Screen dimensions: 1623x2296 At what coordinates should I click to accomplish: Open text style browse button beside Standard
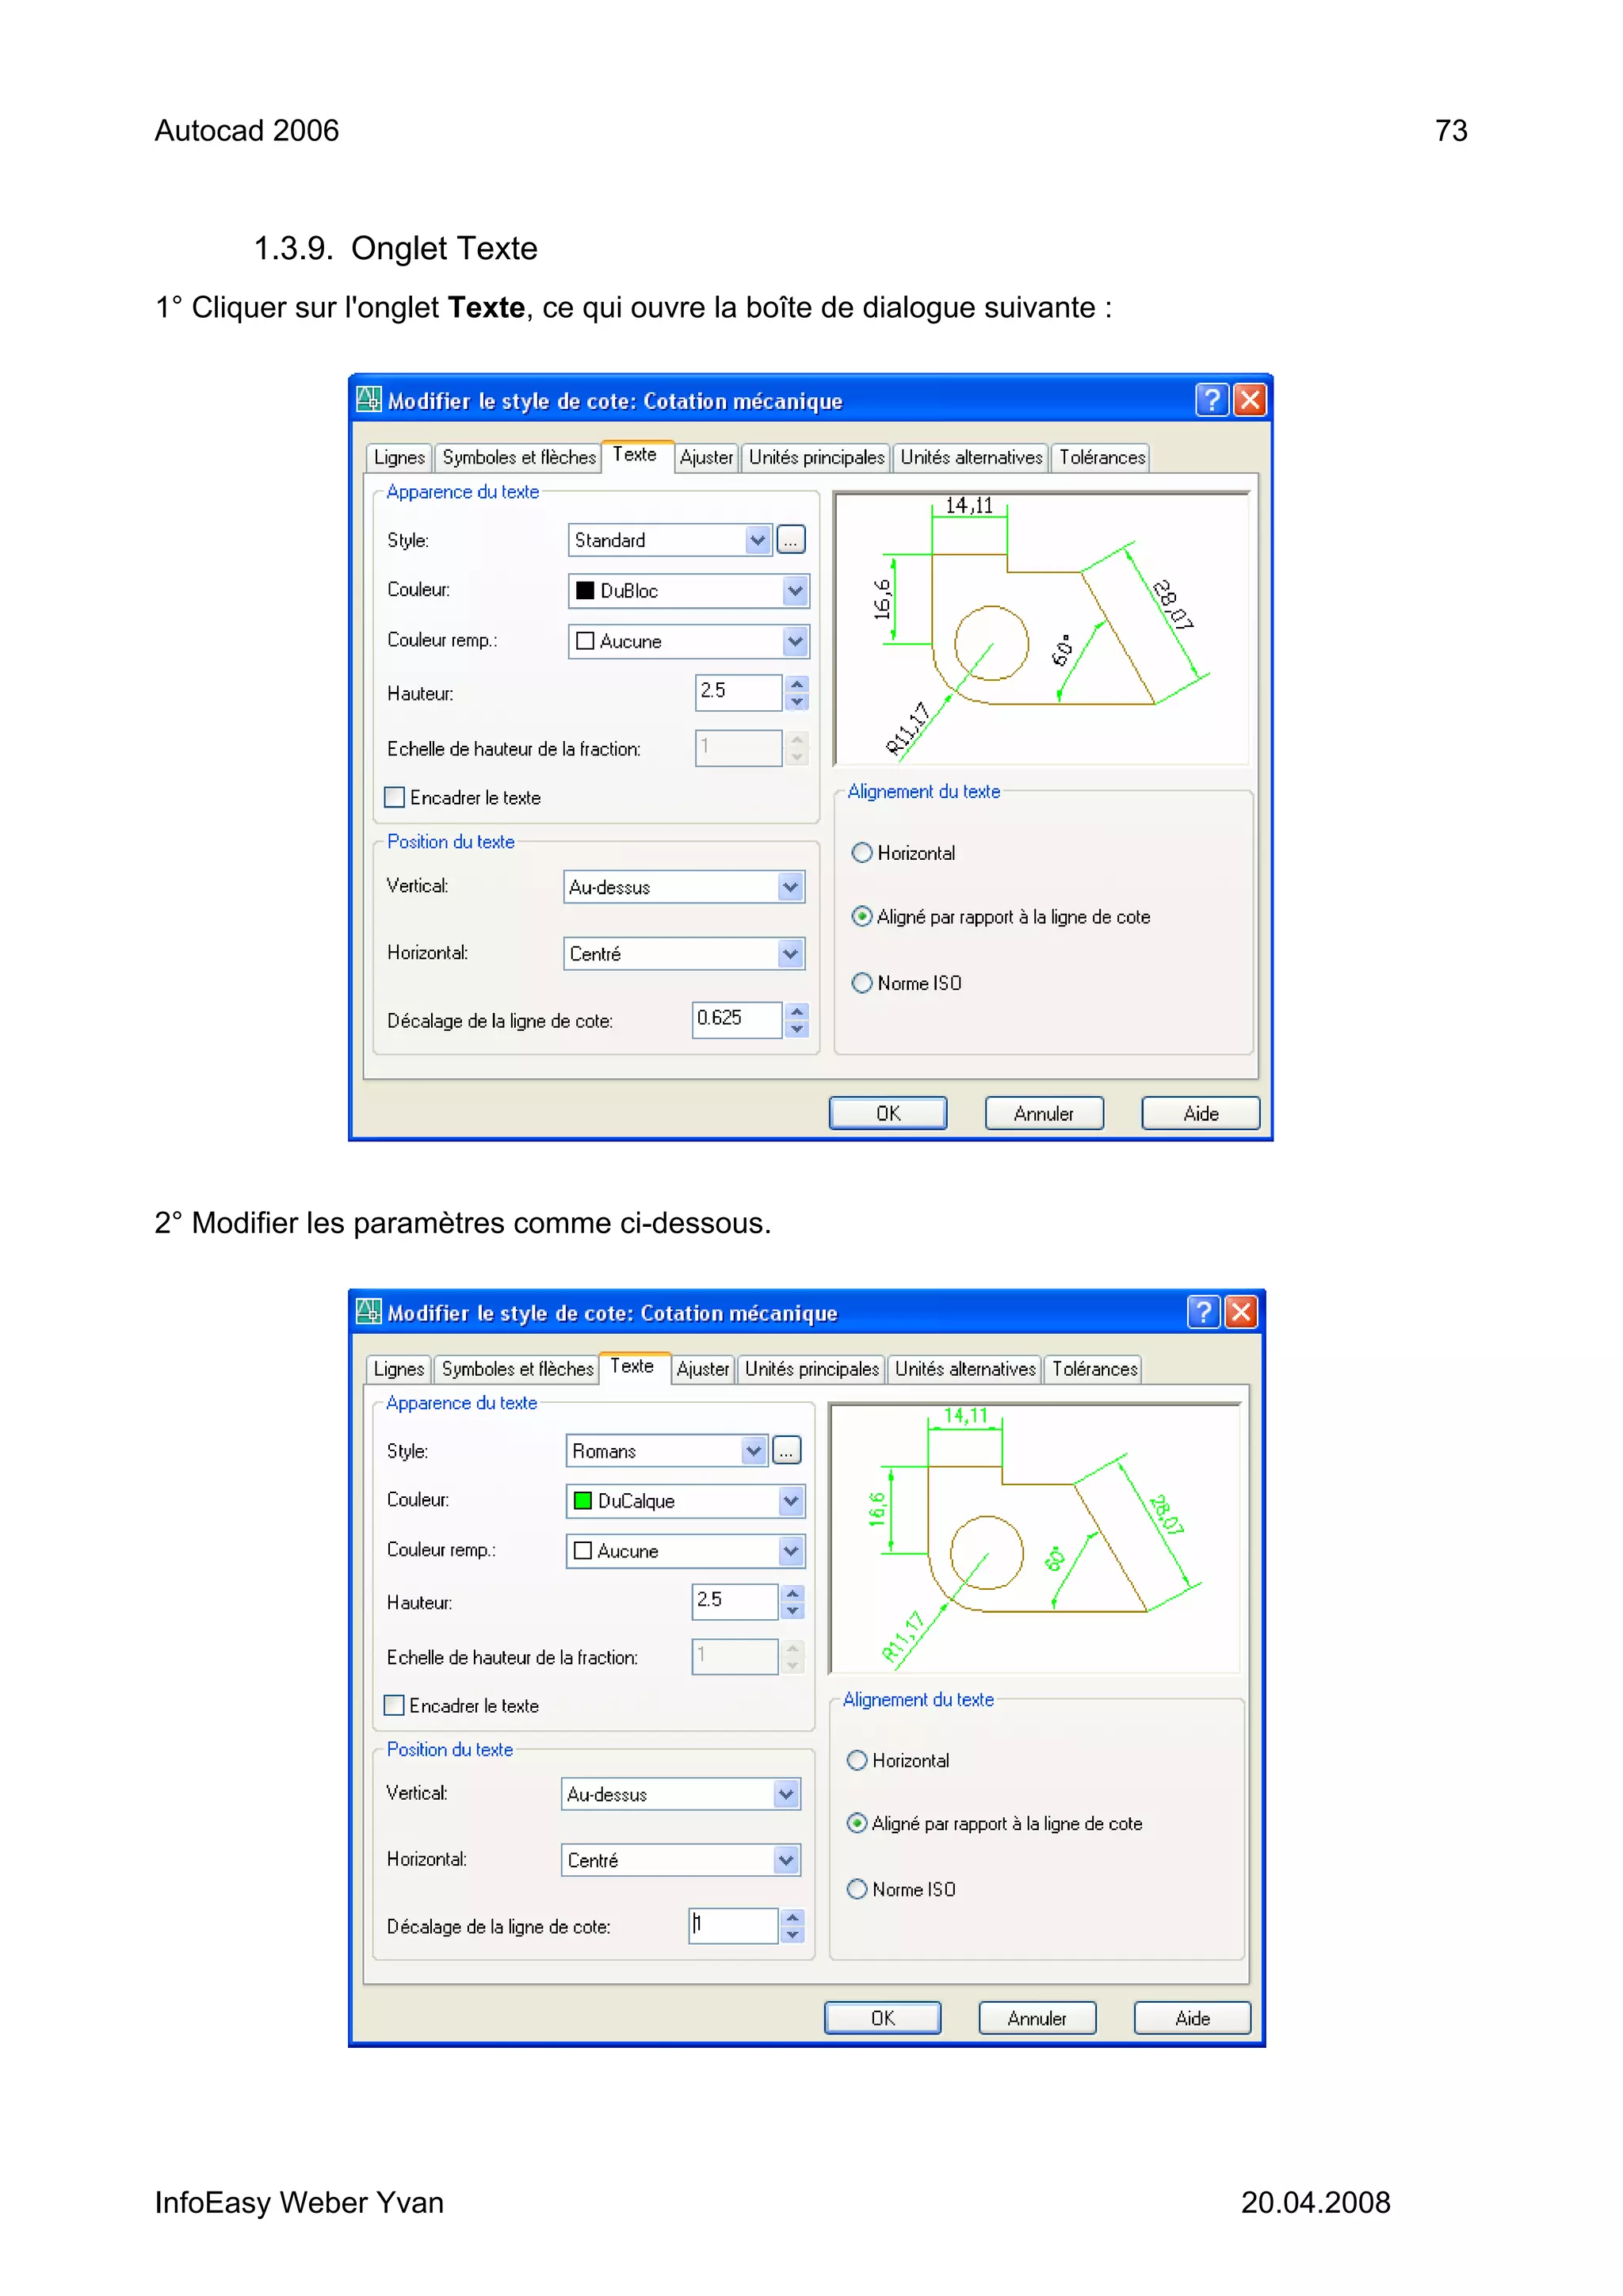(790, 540)
